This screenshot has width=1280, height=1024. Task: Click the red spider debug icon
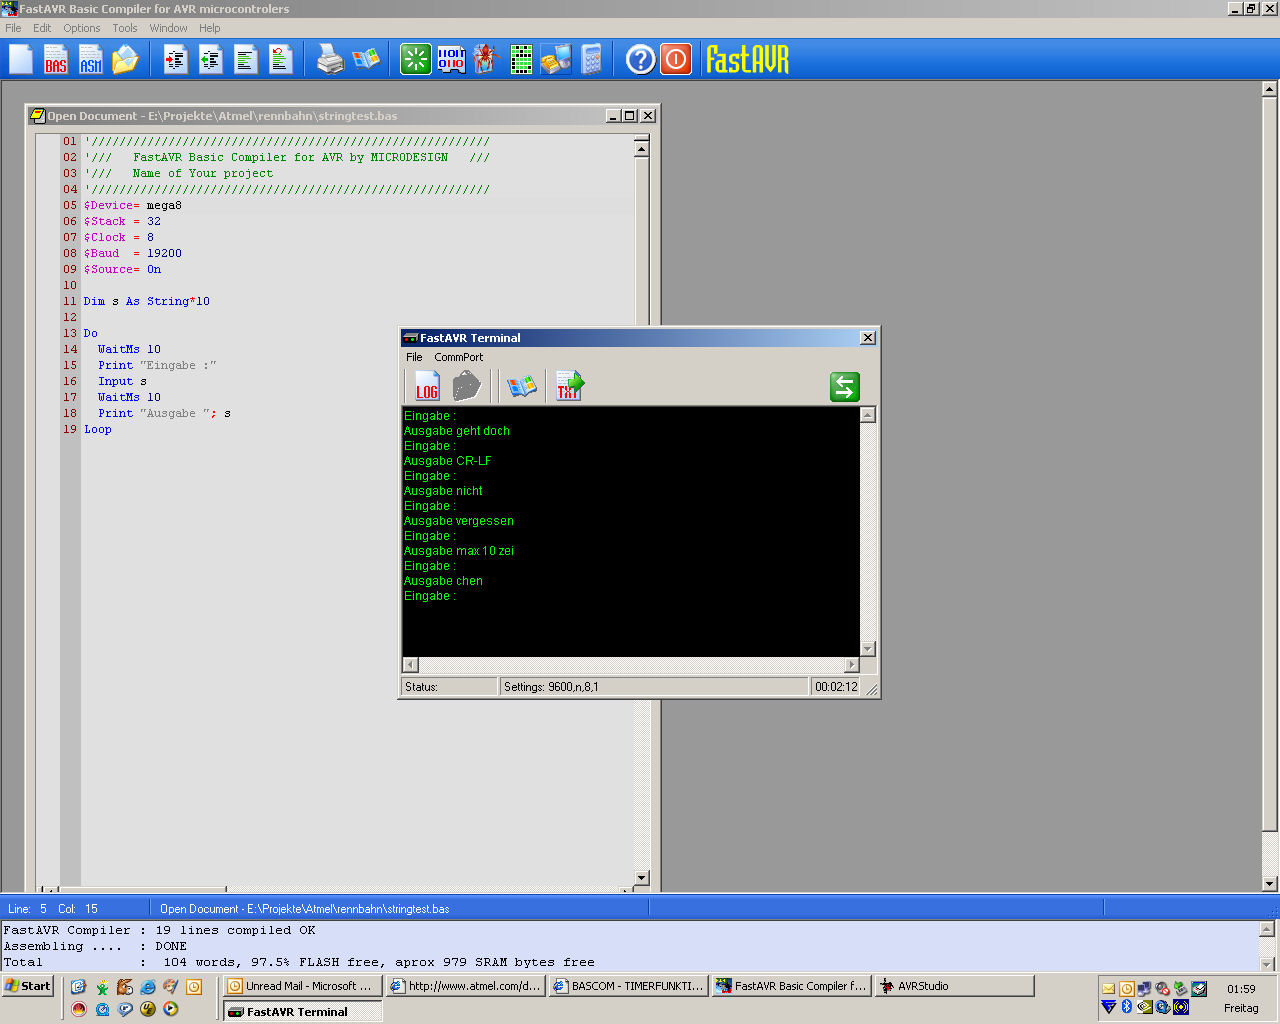coord(486,60)
